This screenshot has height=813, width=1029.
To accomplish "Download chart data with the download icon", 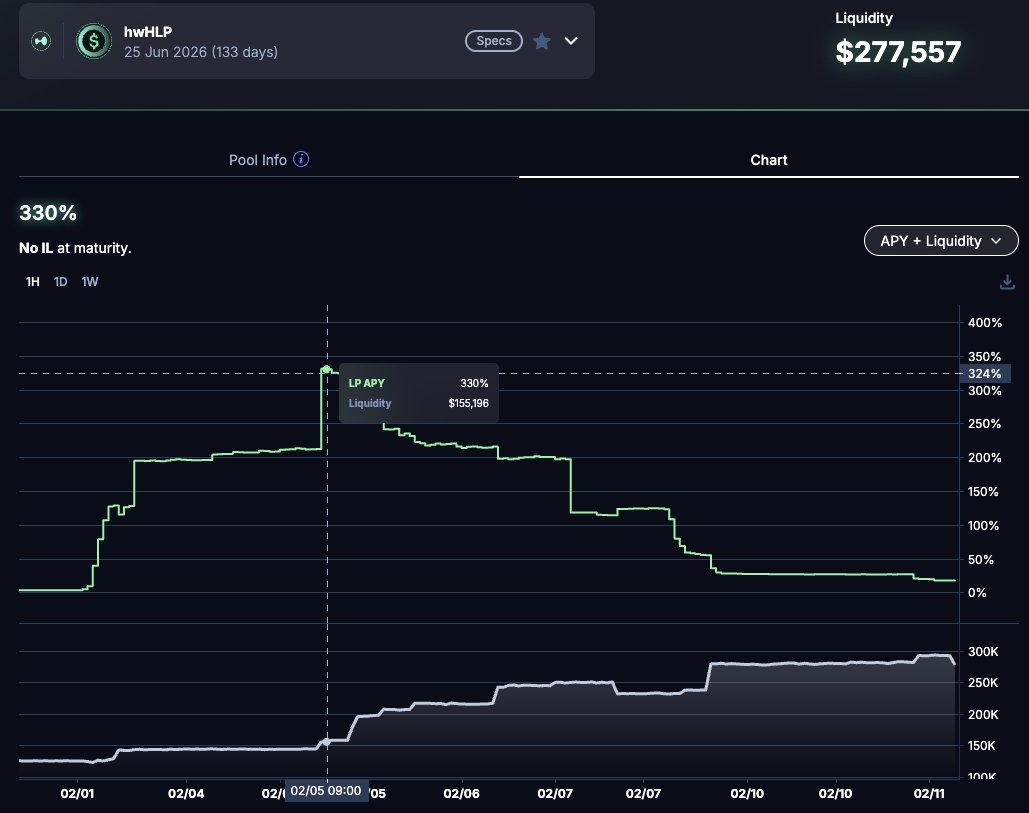I will 1007,282.
